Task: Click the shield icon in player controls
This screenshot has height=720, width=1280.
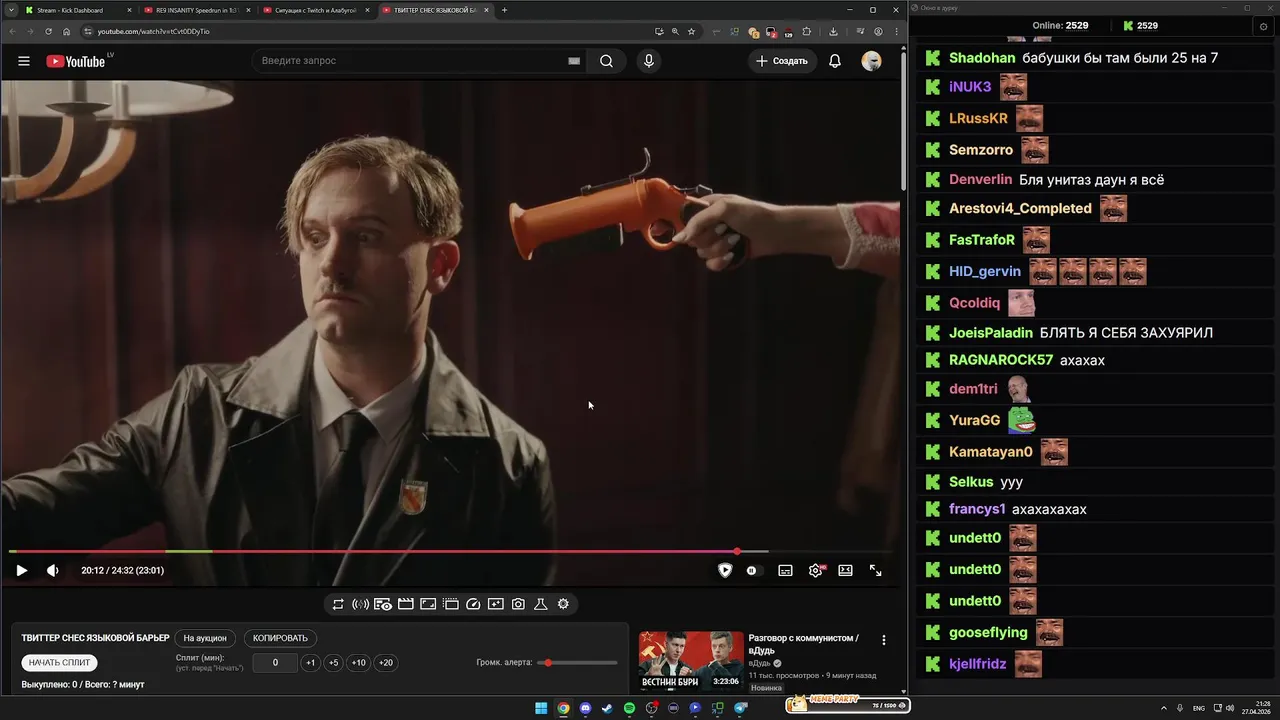Action: (x=725, y=570)
